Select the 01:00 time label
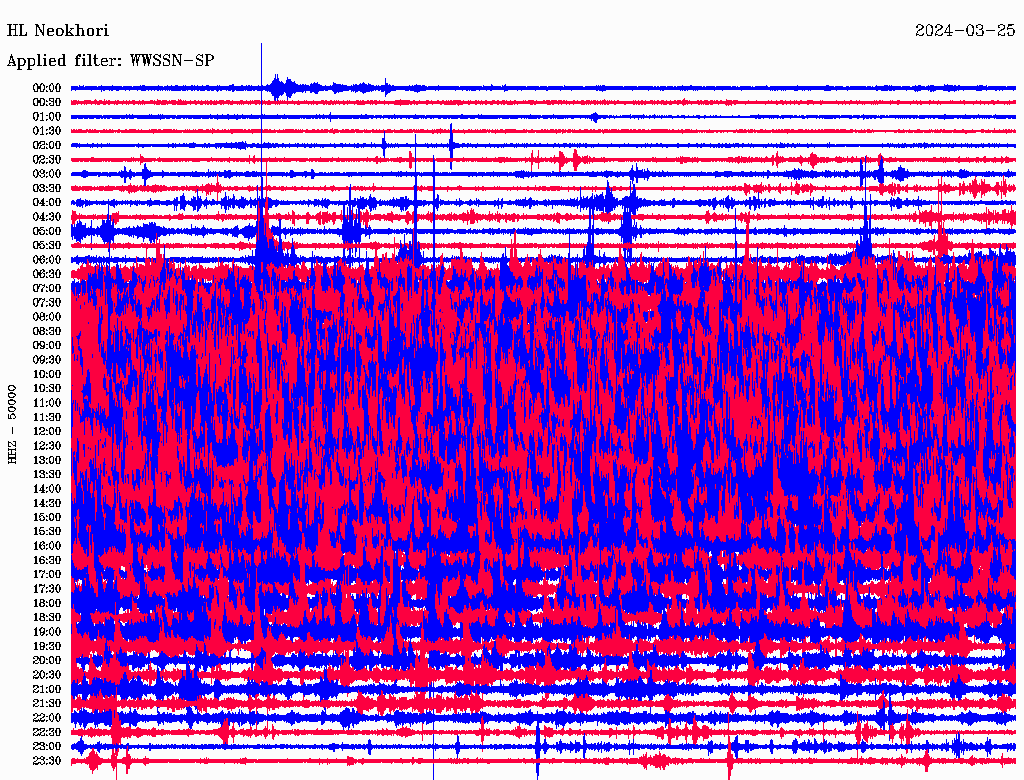 (47, 117)
